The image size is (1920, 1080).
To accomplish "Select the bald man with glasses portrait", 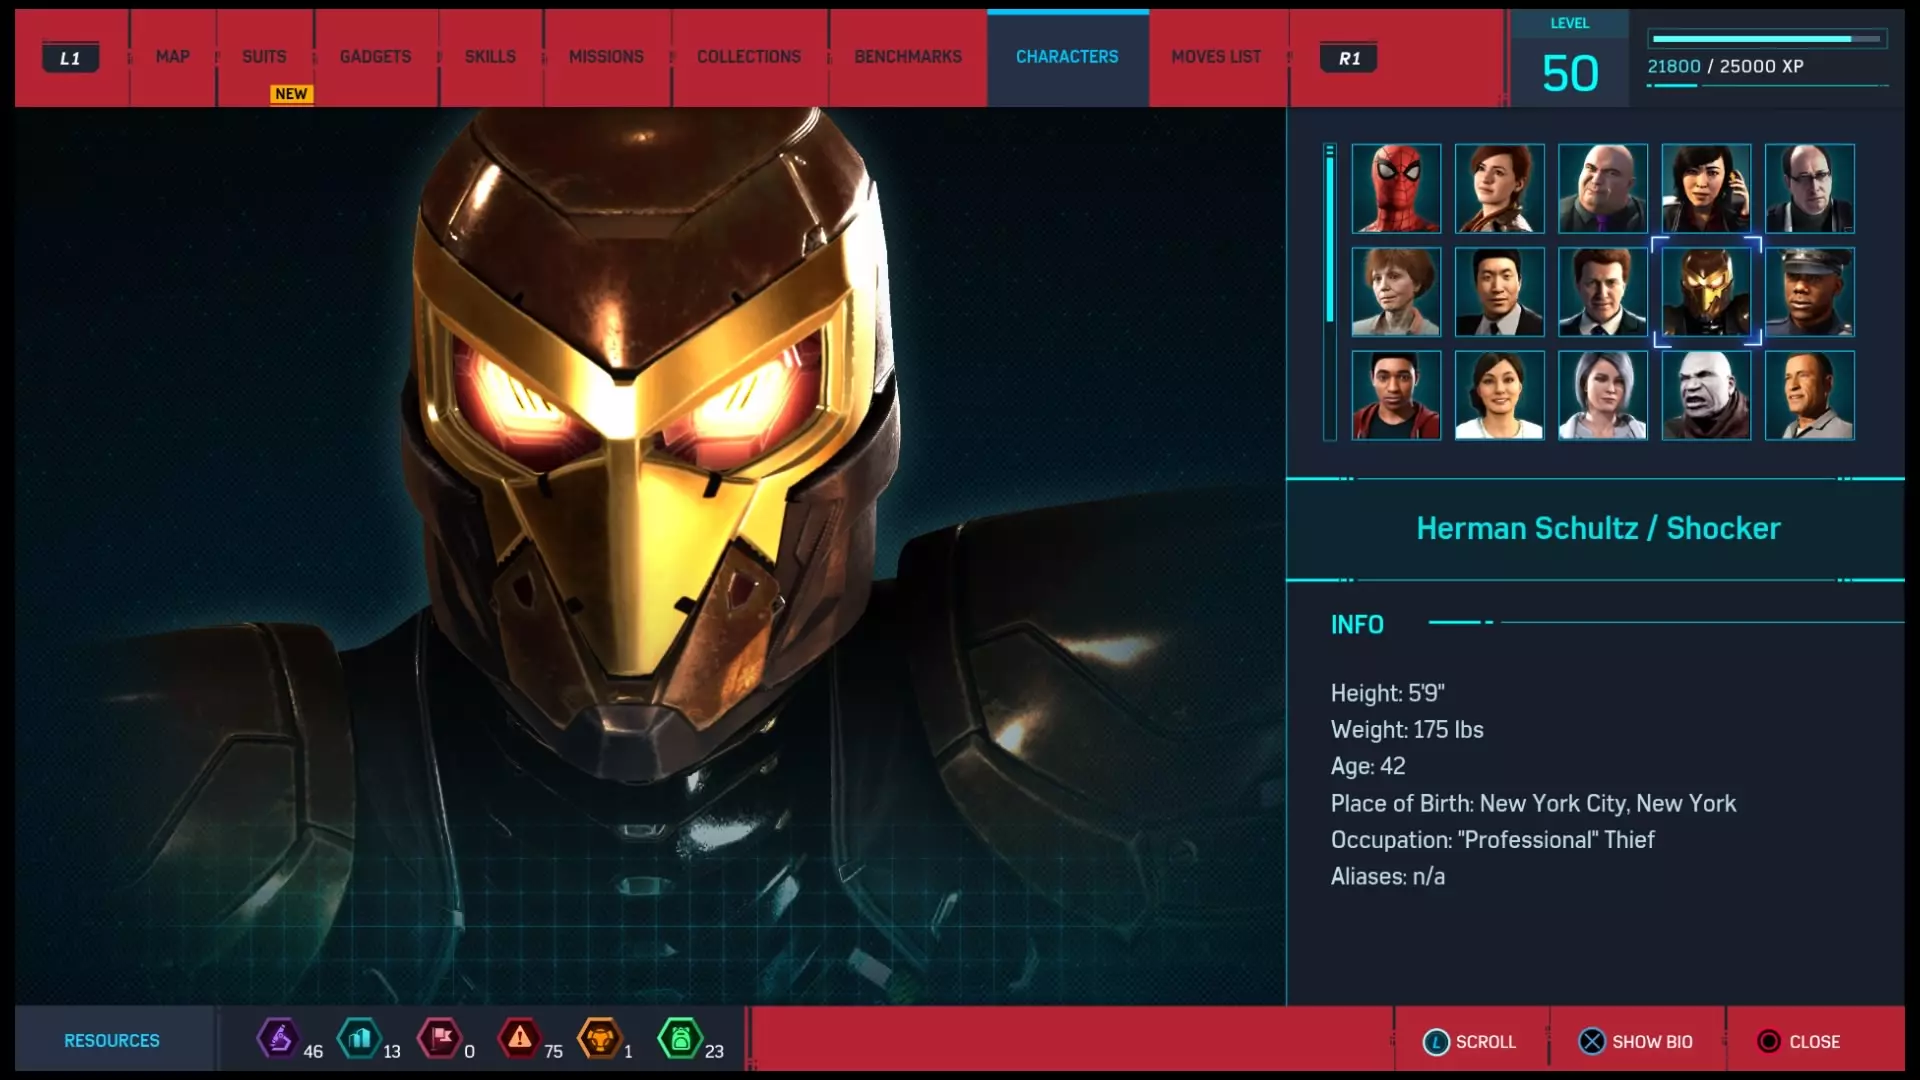I will (1810, 188).
